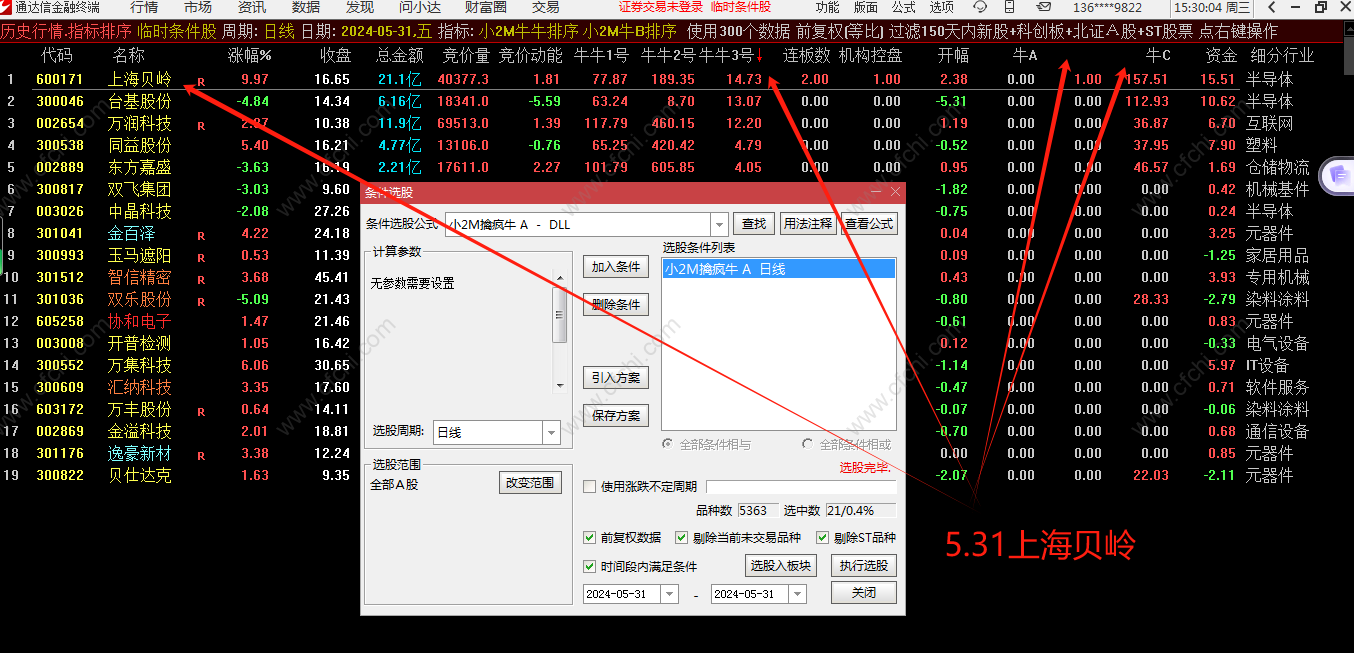Click the 执行选股 button

863,566
